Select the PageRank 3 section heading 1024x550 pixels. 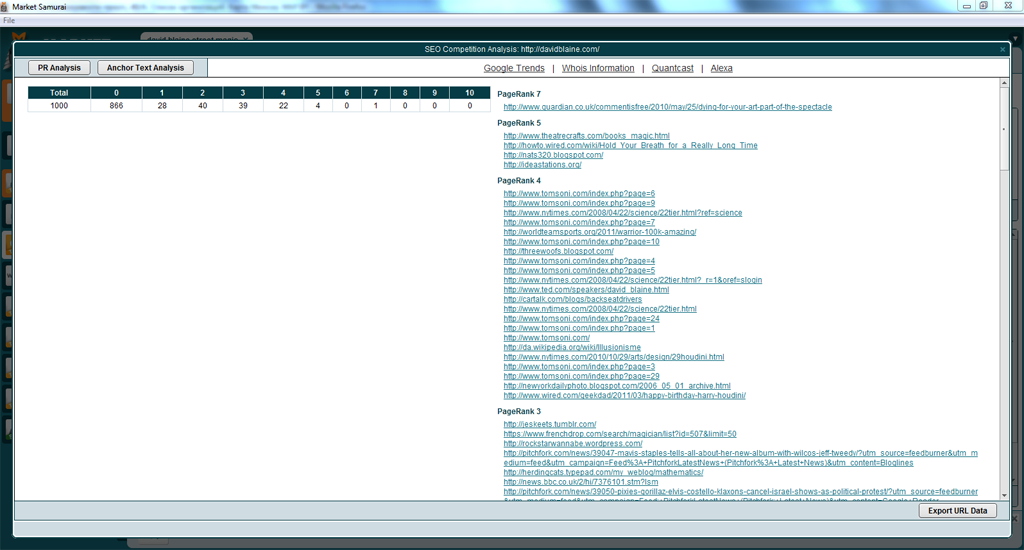(x=519, y=412)
